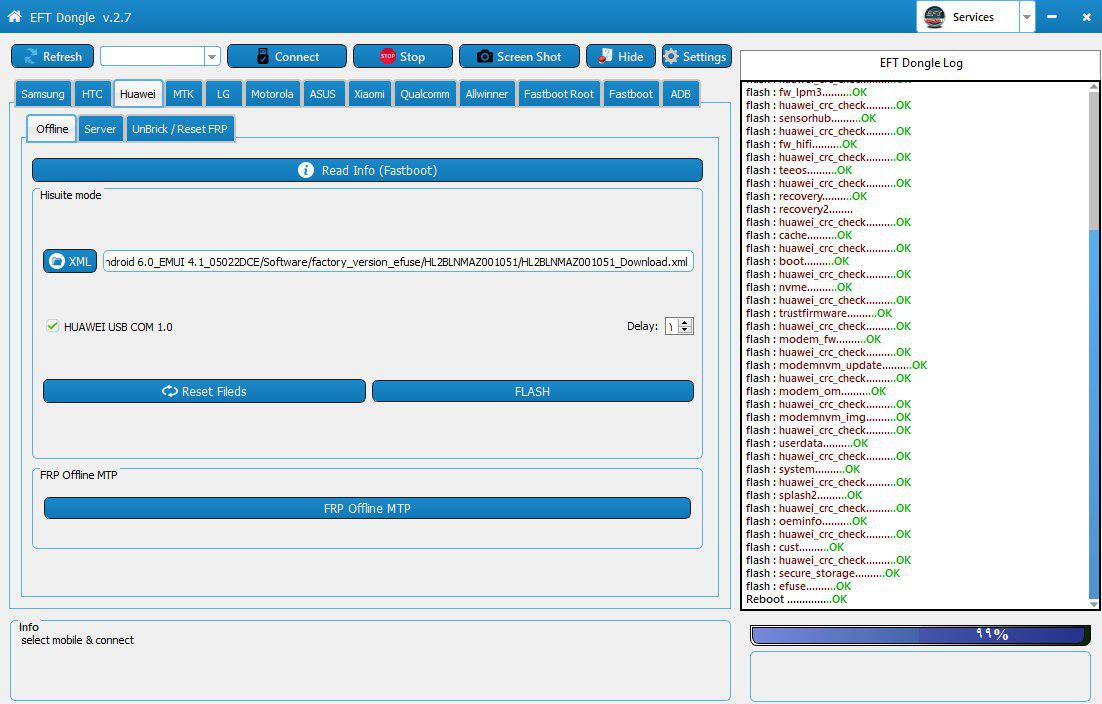Select the Offline sub-tab
1102x704 pixels.
[x=52, y=129]
